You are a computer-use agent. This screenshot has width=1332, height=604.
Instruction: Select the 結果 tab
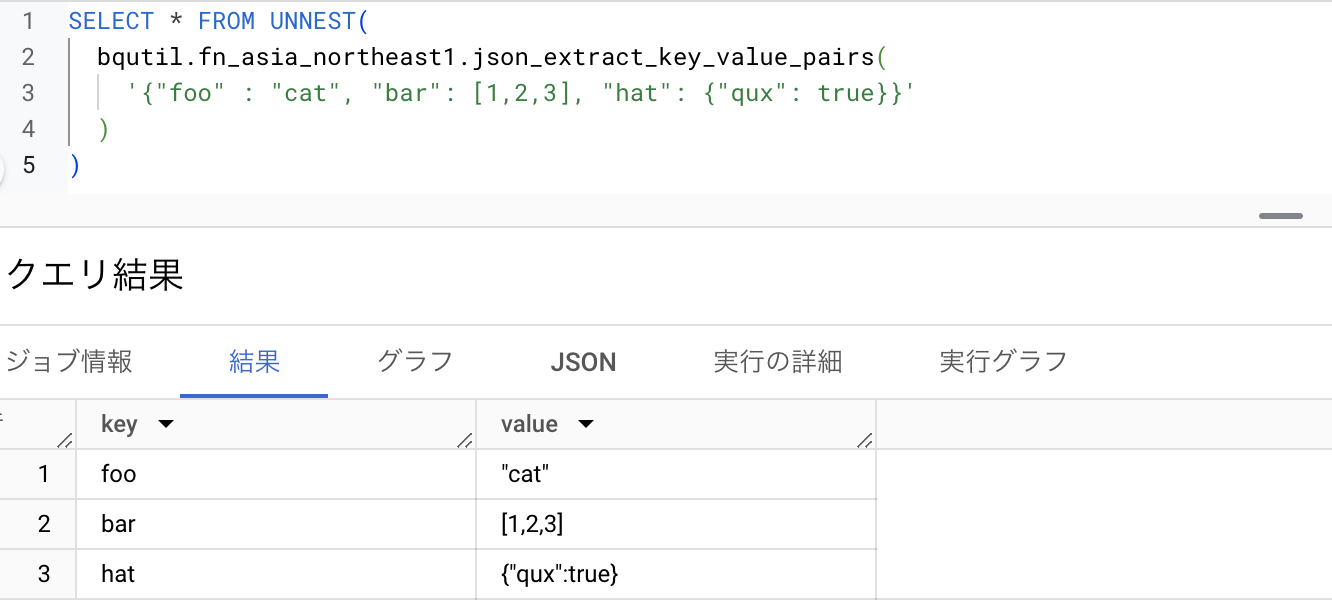[x=254, y=361]
